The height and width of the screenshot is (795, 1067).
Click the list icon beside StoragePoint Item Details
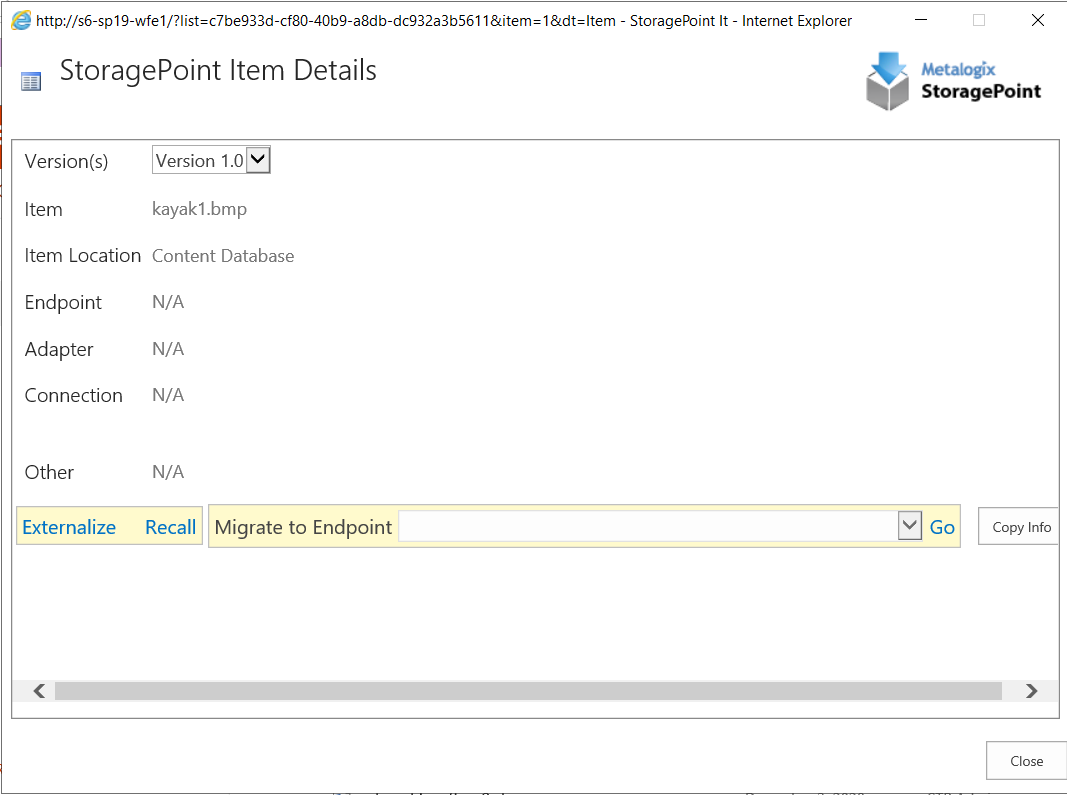pyautogui.click(x=31, y=82)
